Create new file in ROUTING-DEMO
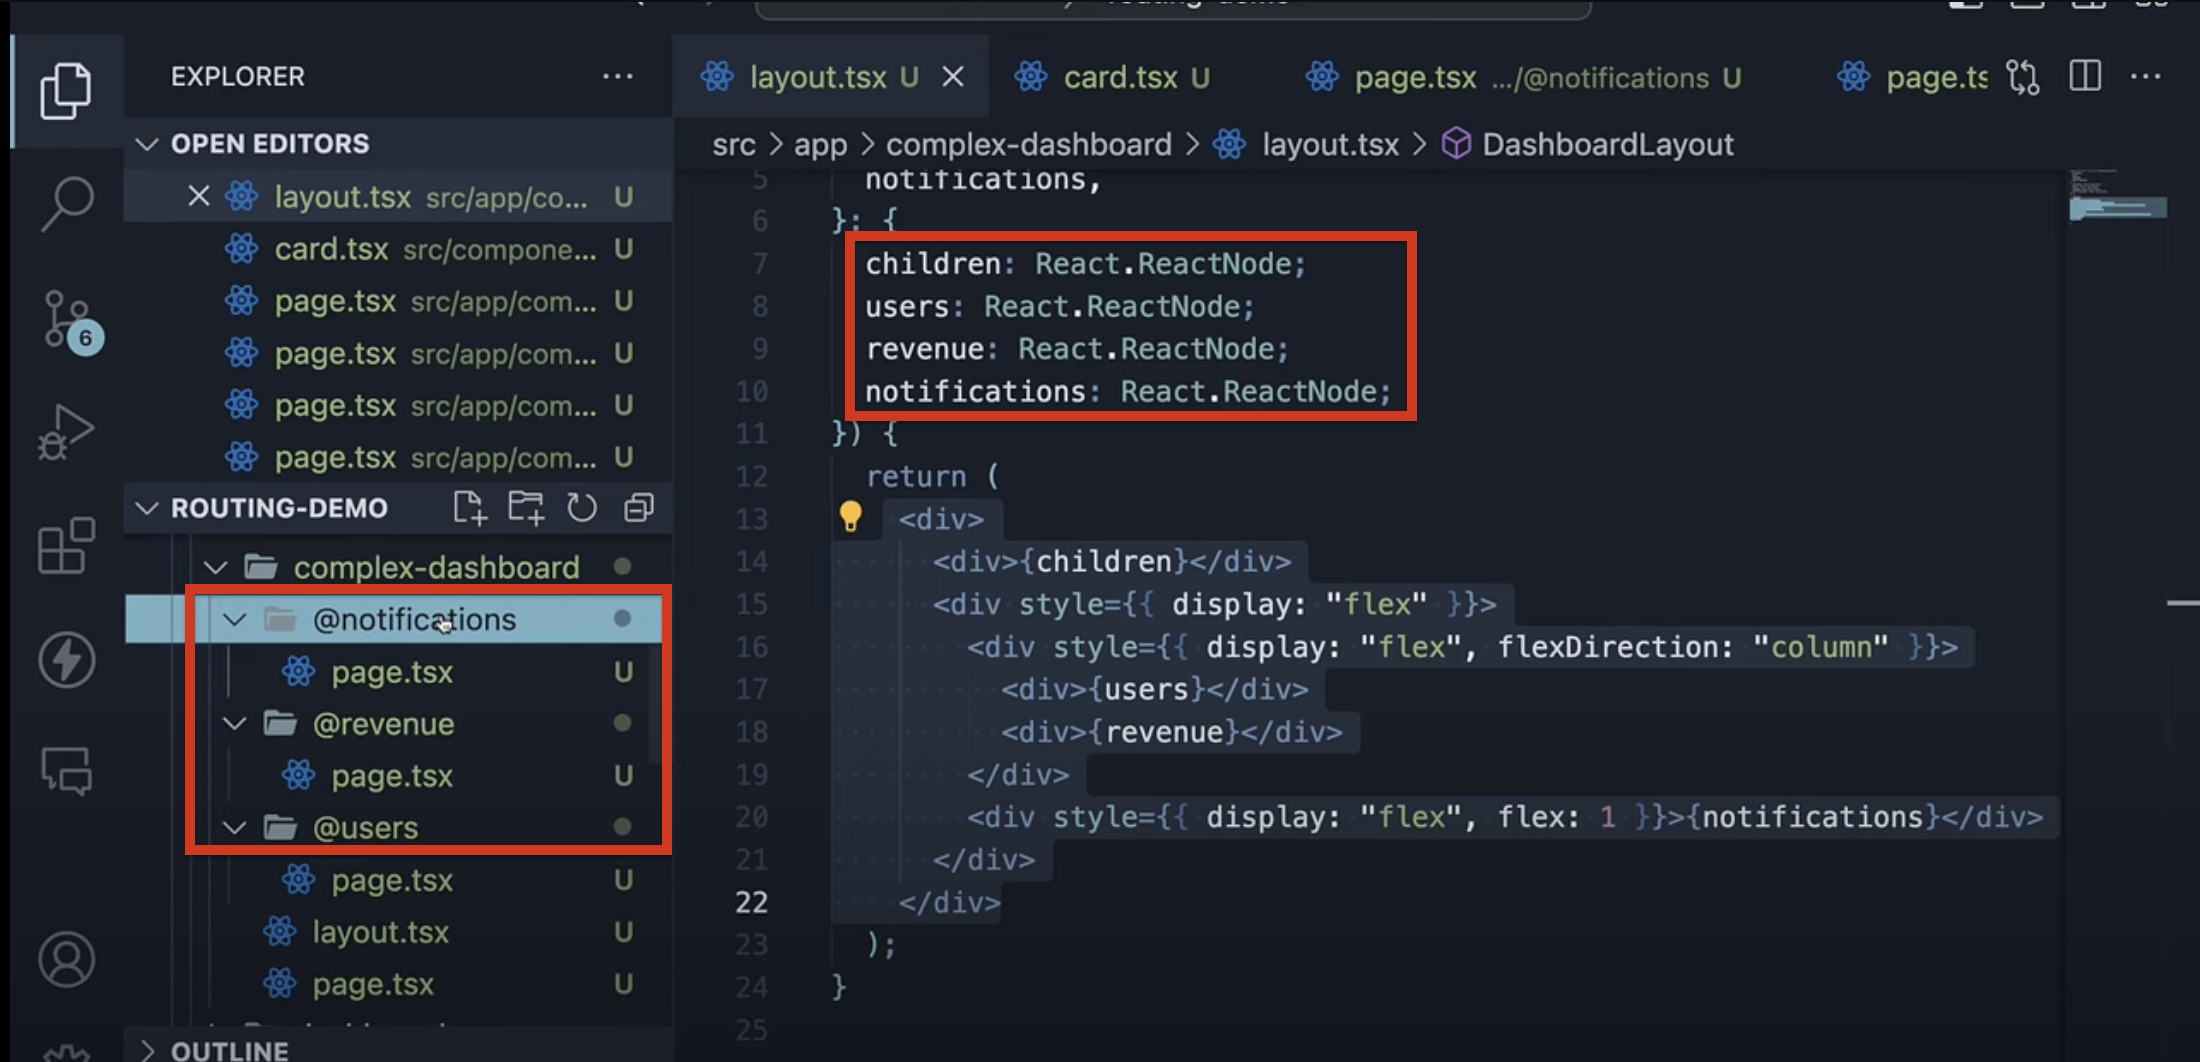The image size is (2200, 1062). coord(469,508)
